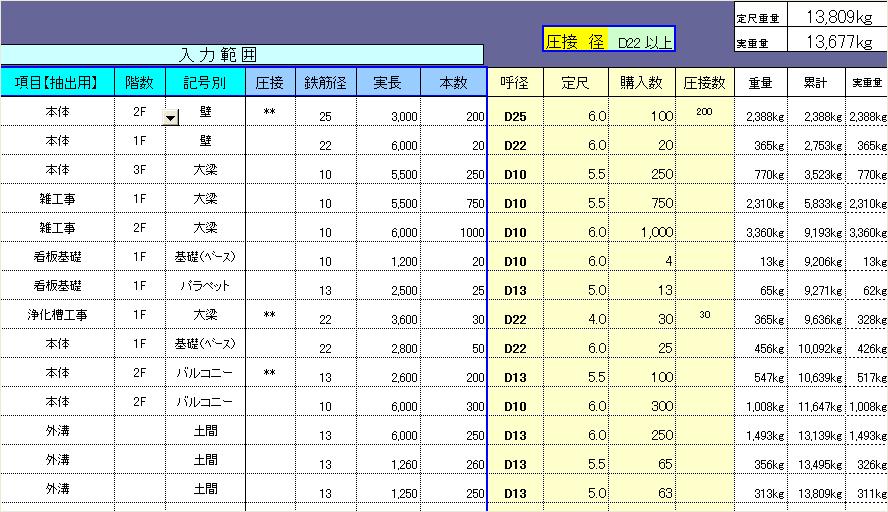The width and height of the screenshot is (888, 512).
Task: Click the 基礎(ベース) cell in 看板基礎 row
Action: (205, 257)
